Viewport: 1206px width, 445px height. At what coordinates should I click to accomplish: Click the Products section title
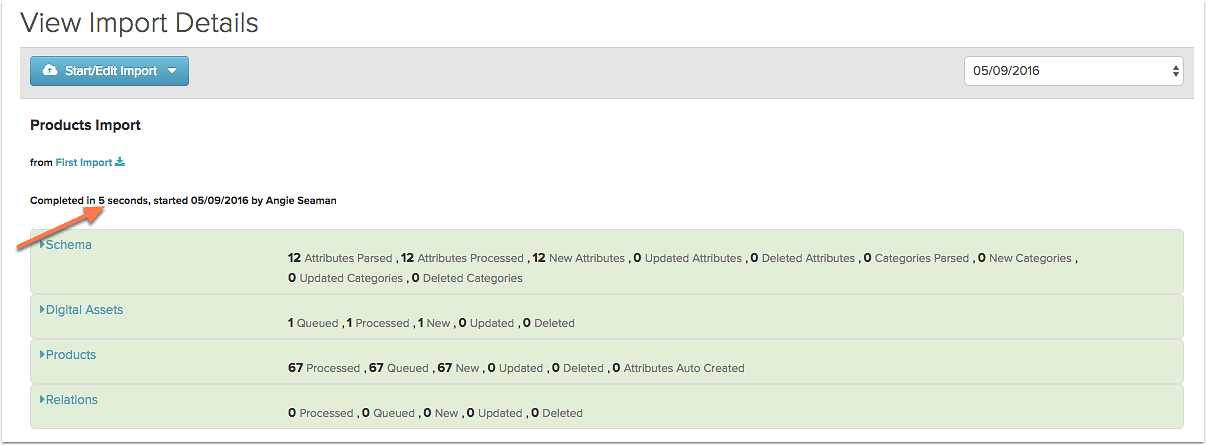click(x=71, y=355)
